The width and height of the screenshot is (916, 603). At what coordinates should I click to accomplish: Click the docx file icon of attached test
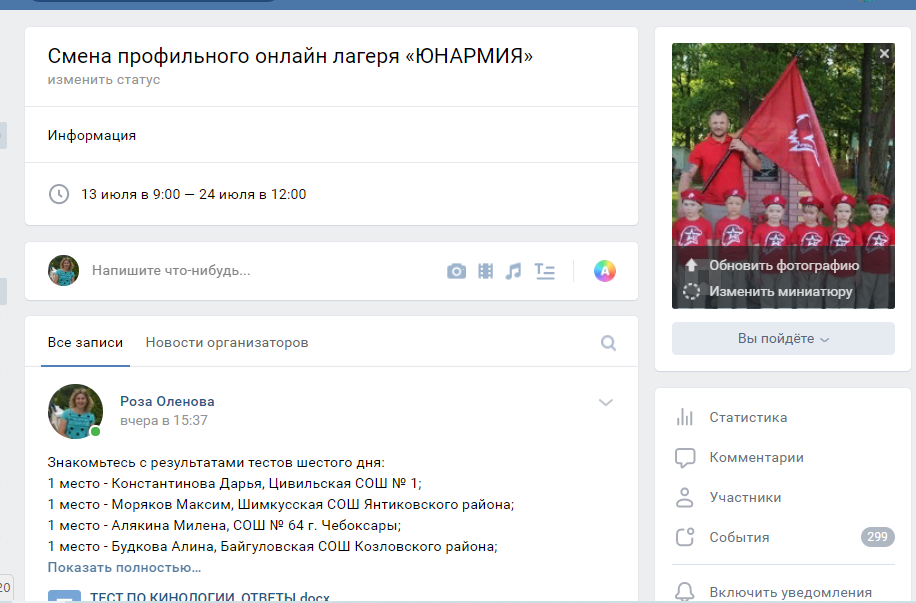(64, 596)
